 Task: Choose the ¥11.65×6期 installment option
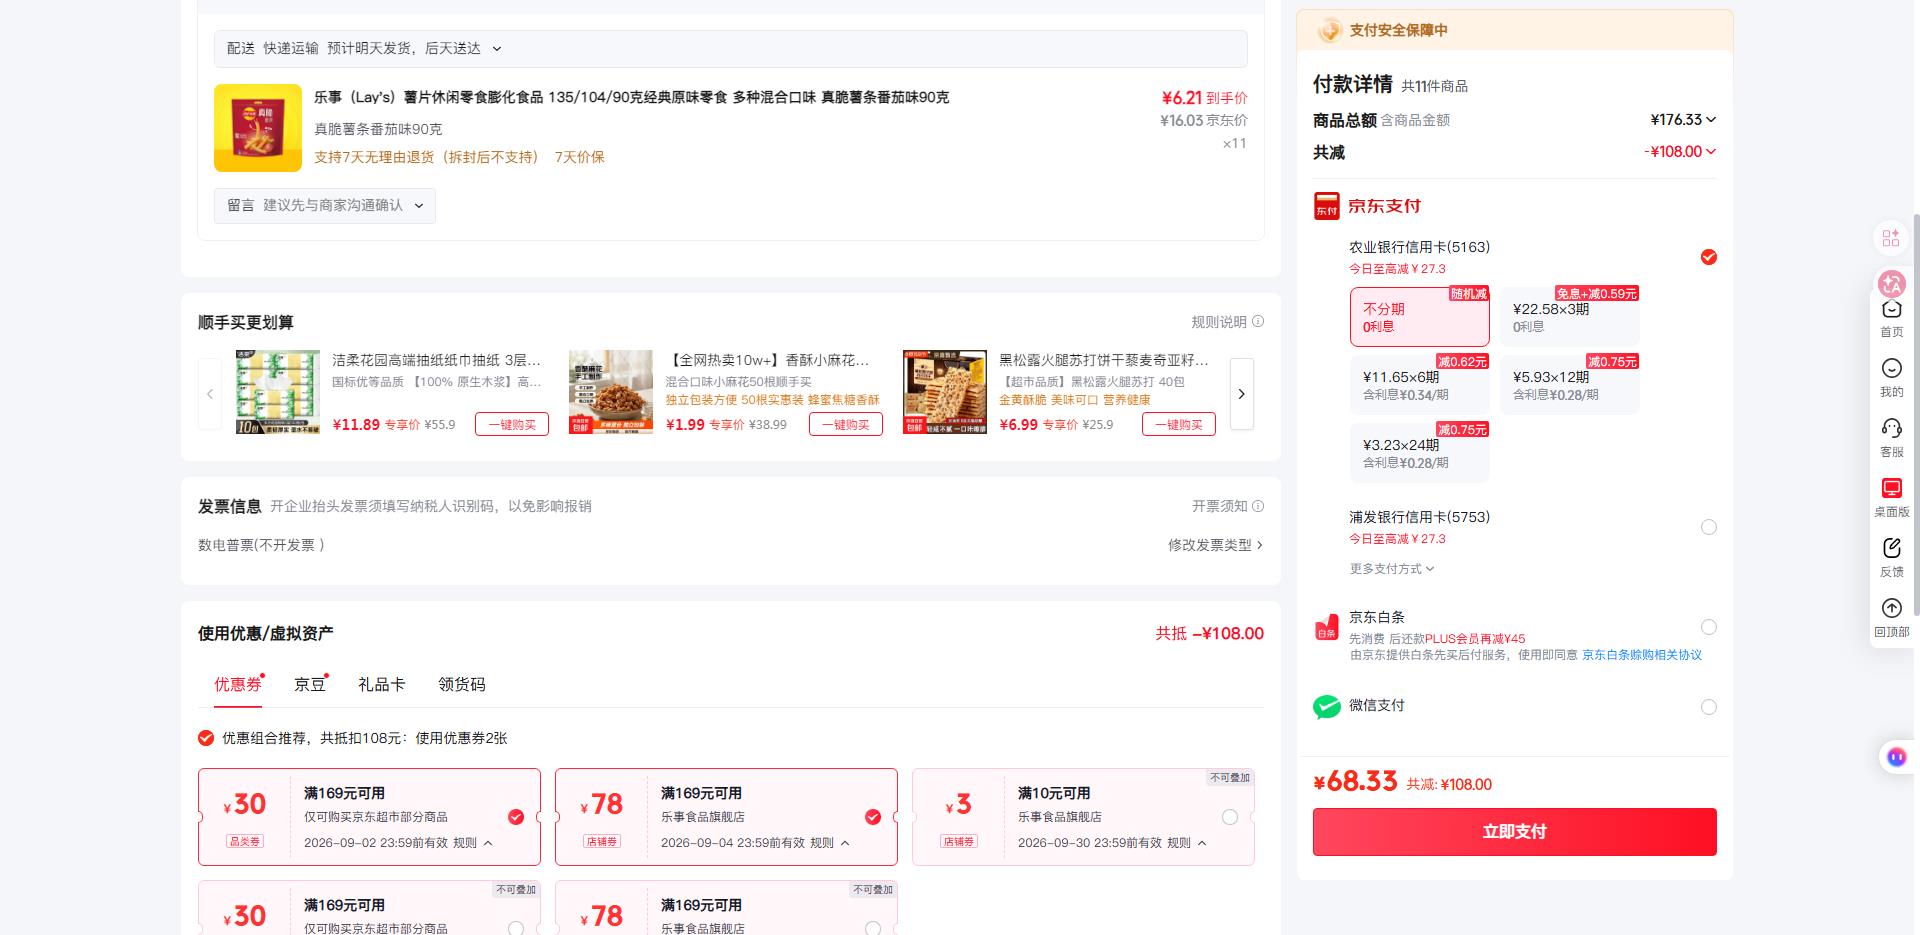pos(1419,384)
